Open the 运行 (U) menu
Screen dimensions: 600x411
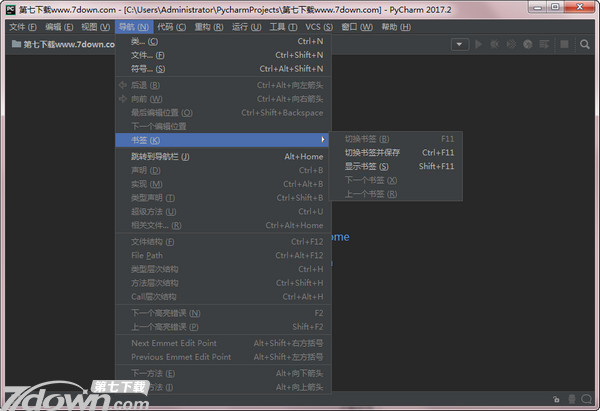246,27
